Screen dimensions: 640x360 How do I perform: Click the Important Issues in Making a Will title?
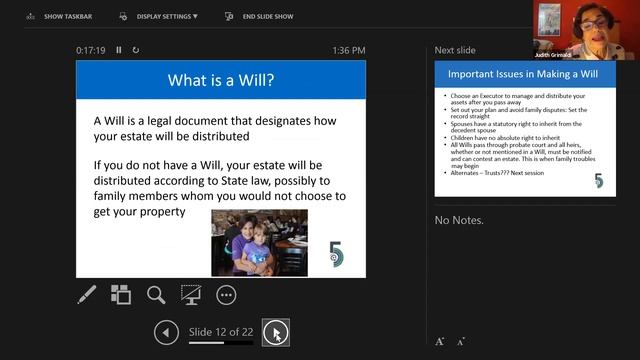point(523,74)
